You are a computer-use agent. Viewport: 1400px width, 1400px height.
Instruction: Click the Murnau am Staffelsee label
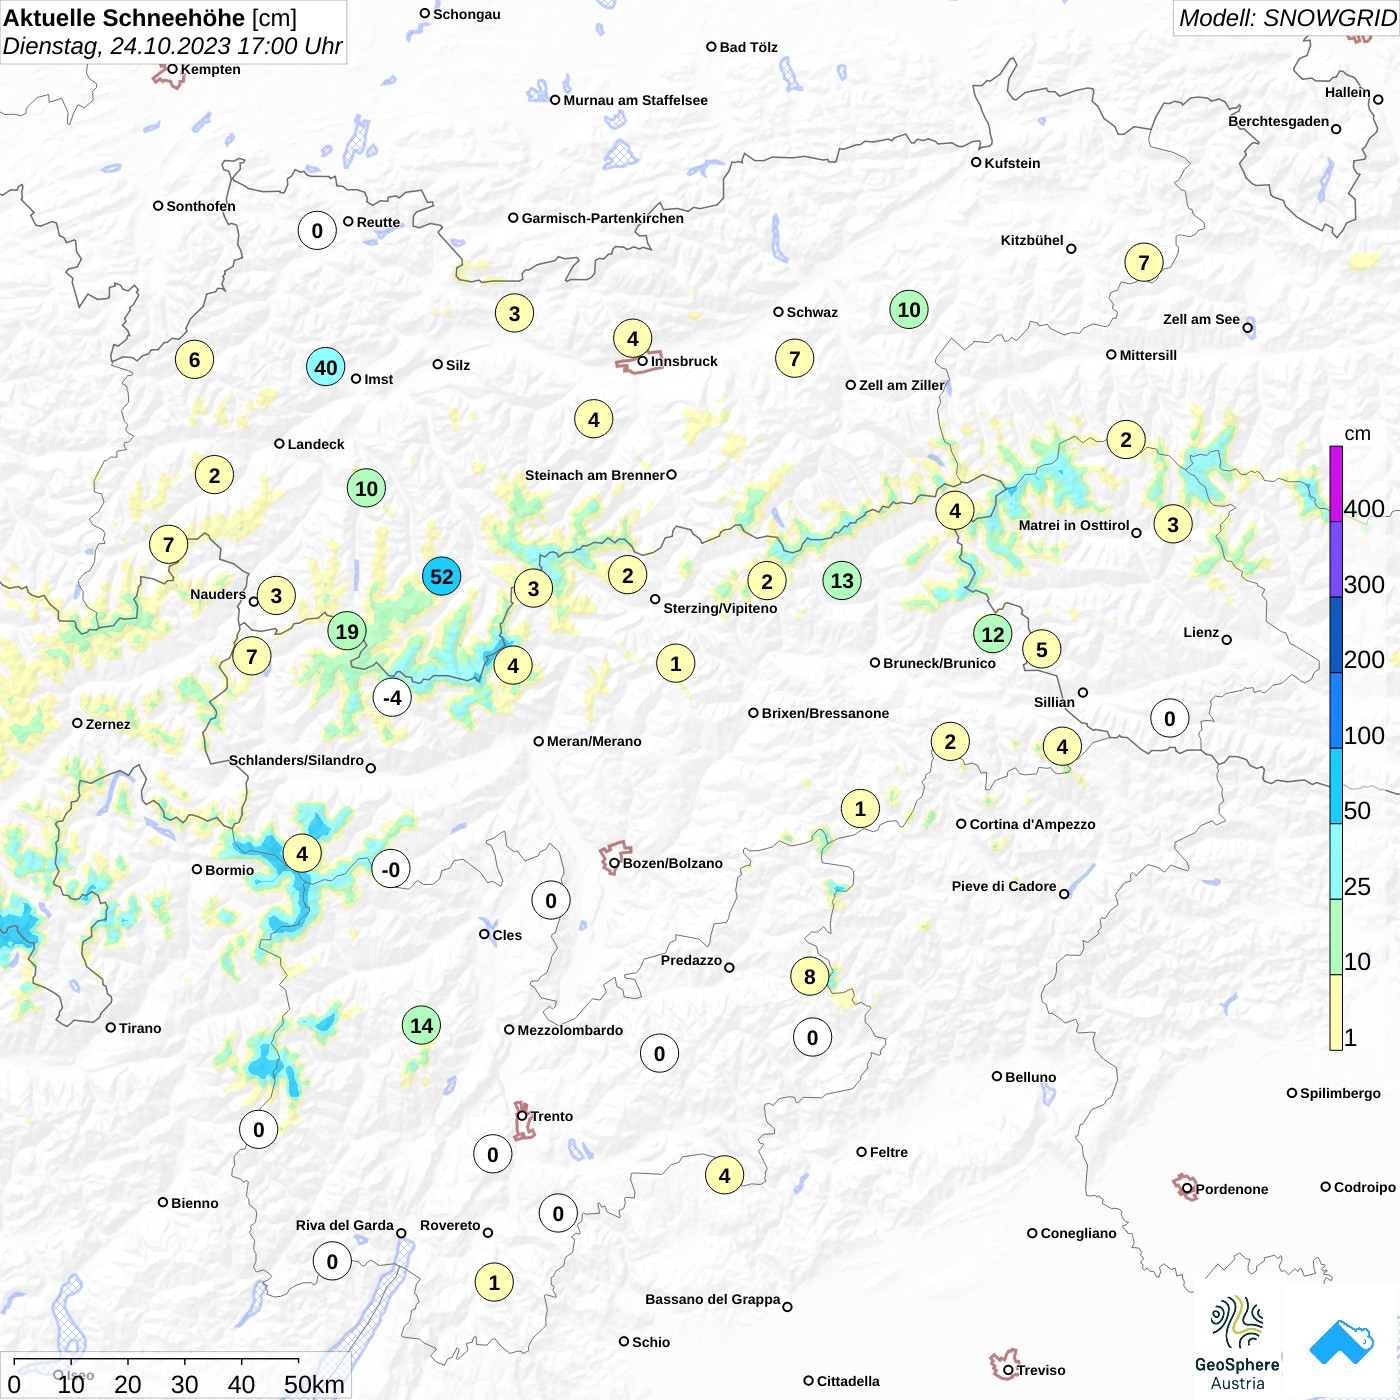[x=635, y=100]
